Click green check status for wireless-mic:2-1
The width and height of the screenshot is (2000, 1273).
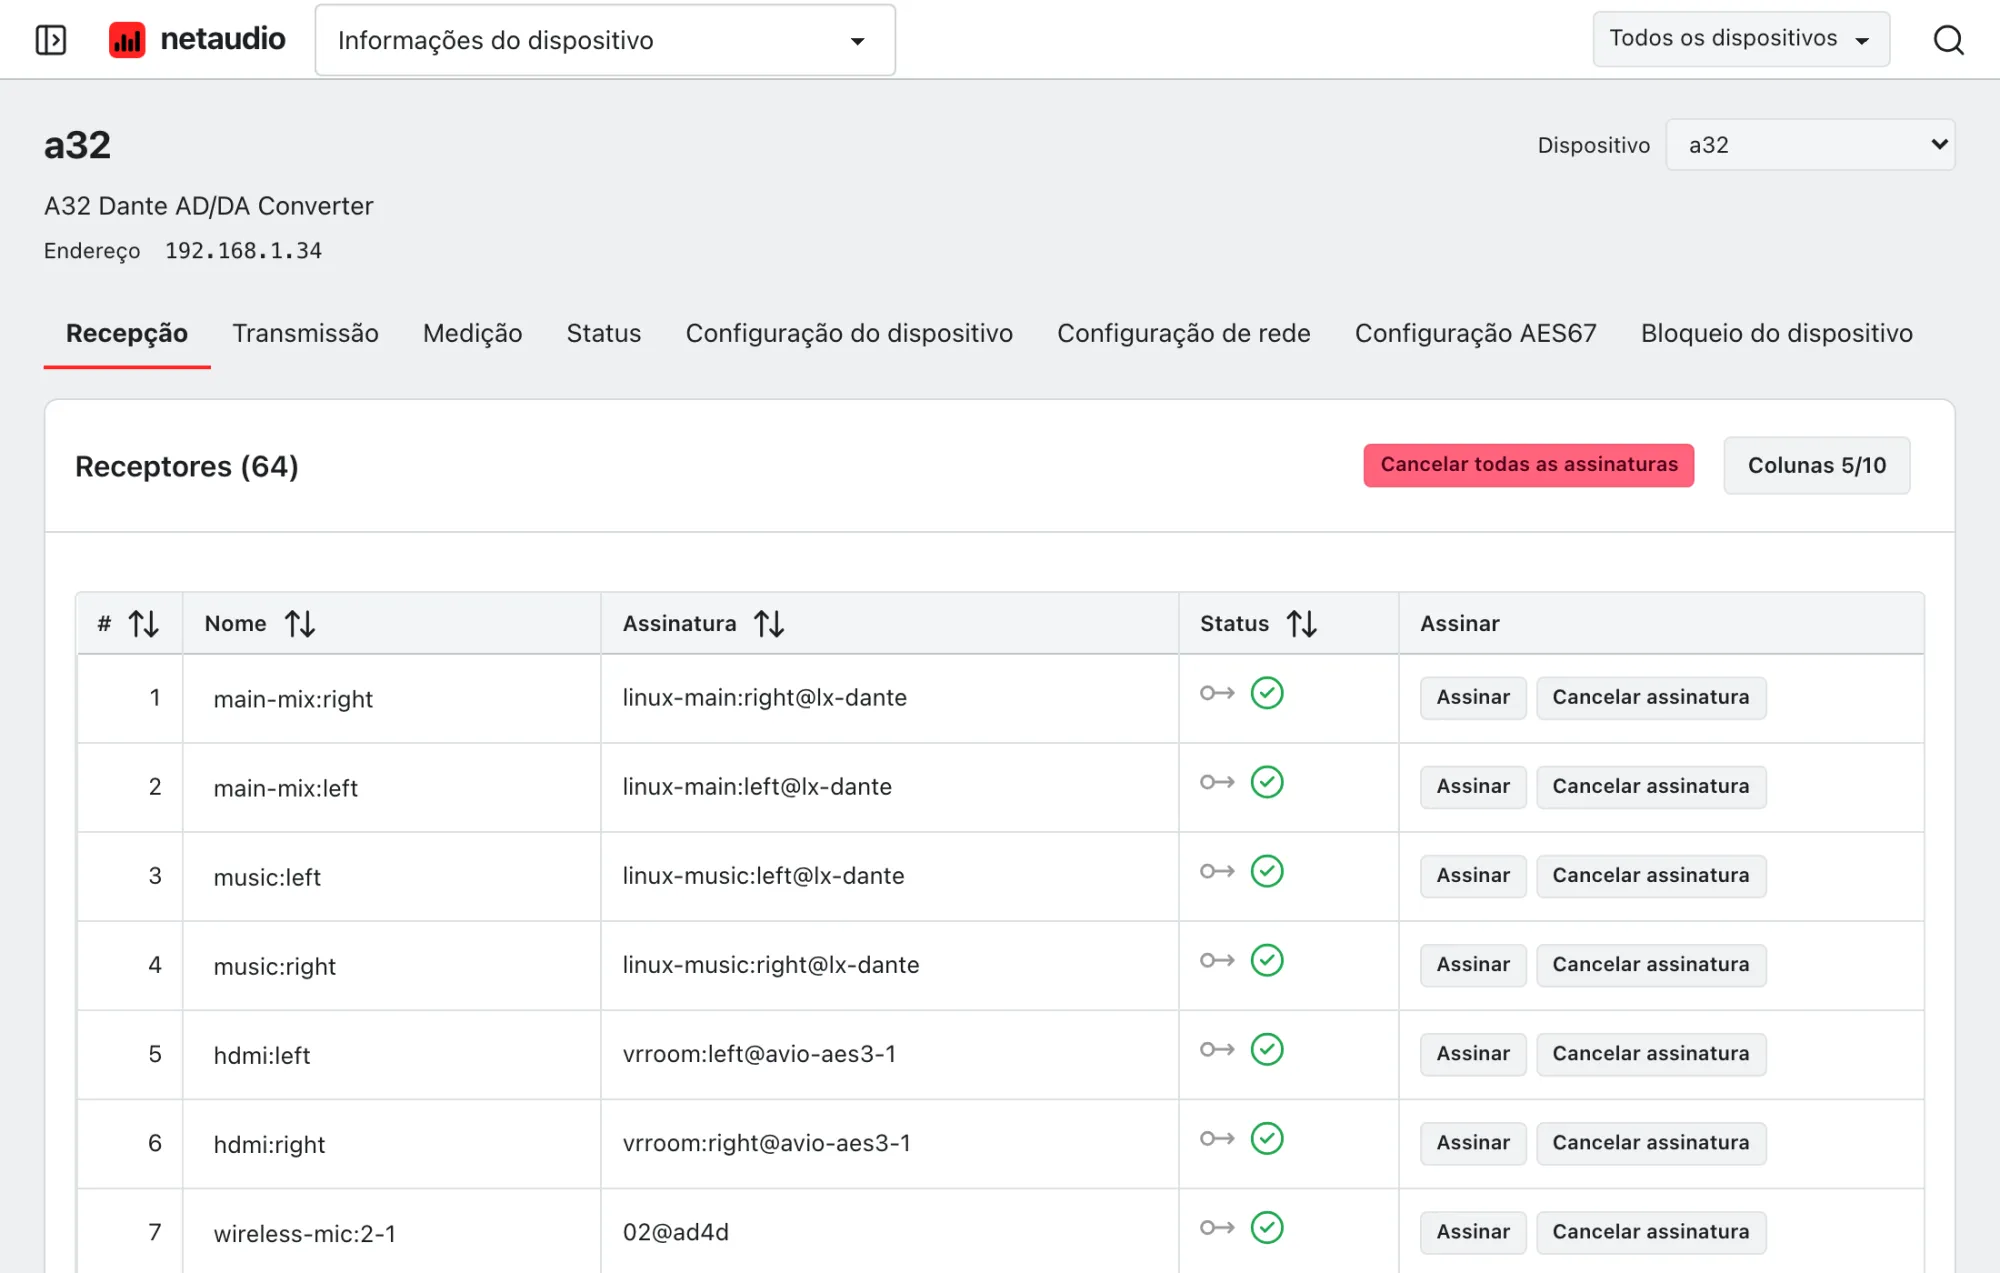pyautogui.click(x=1267, y=1227)
